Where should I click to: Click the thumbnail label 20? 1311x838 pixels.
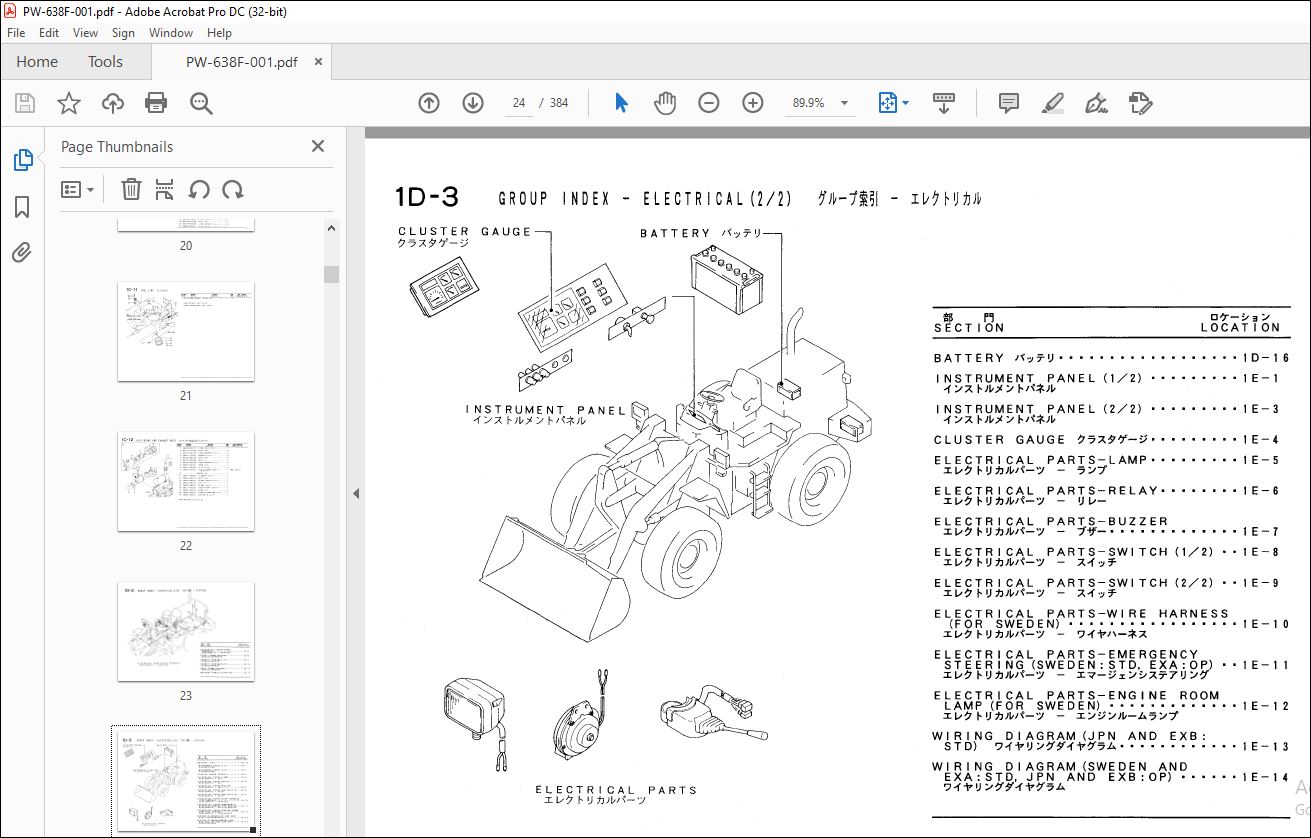(186, 246)
